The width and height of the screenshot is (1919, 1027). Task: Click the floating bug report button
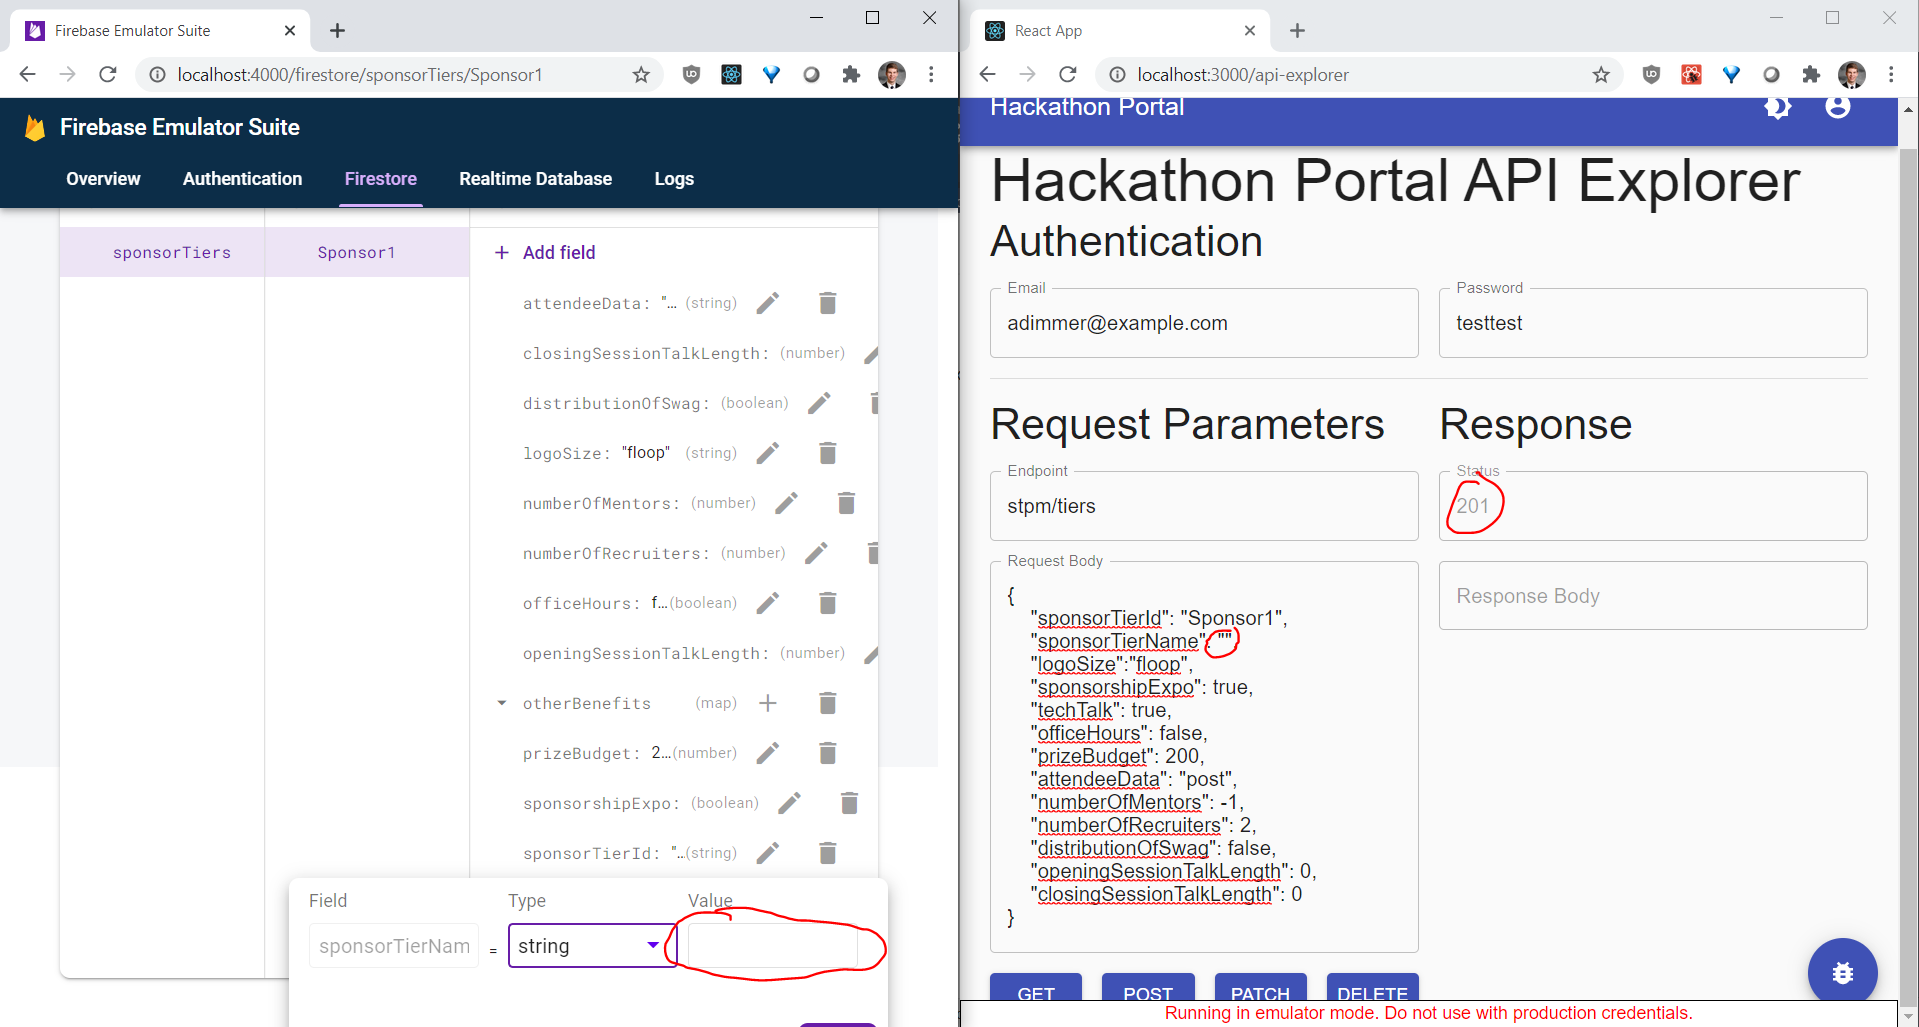1843,973
